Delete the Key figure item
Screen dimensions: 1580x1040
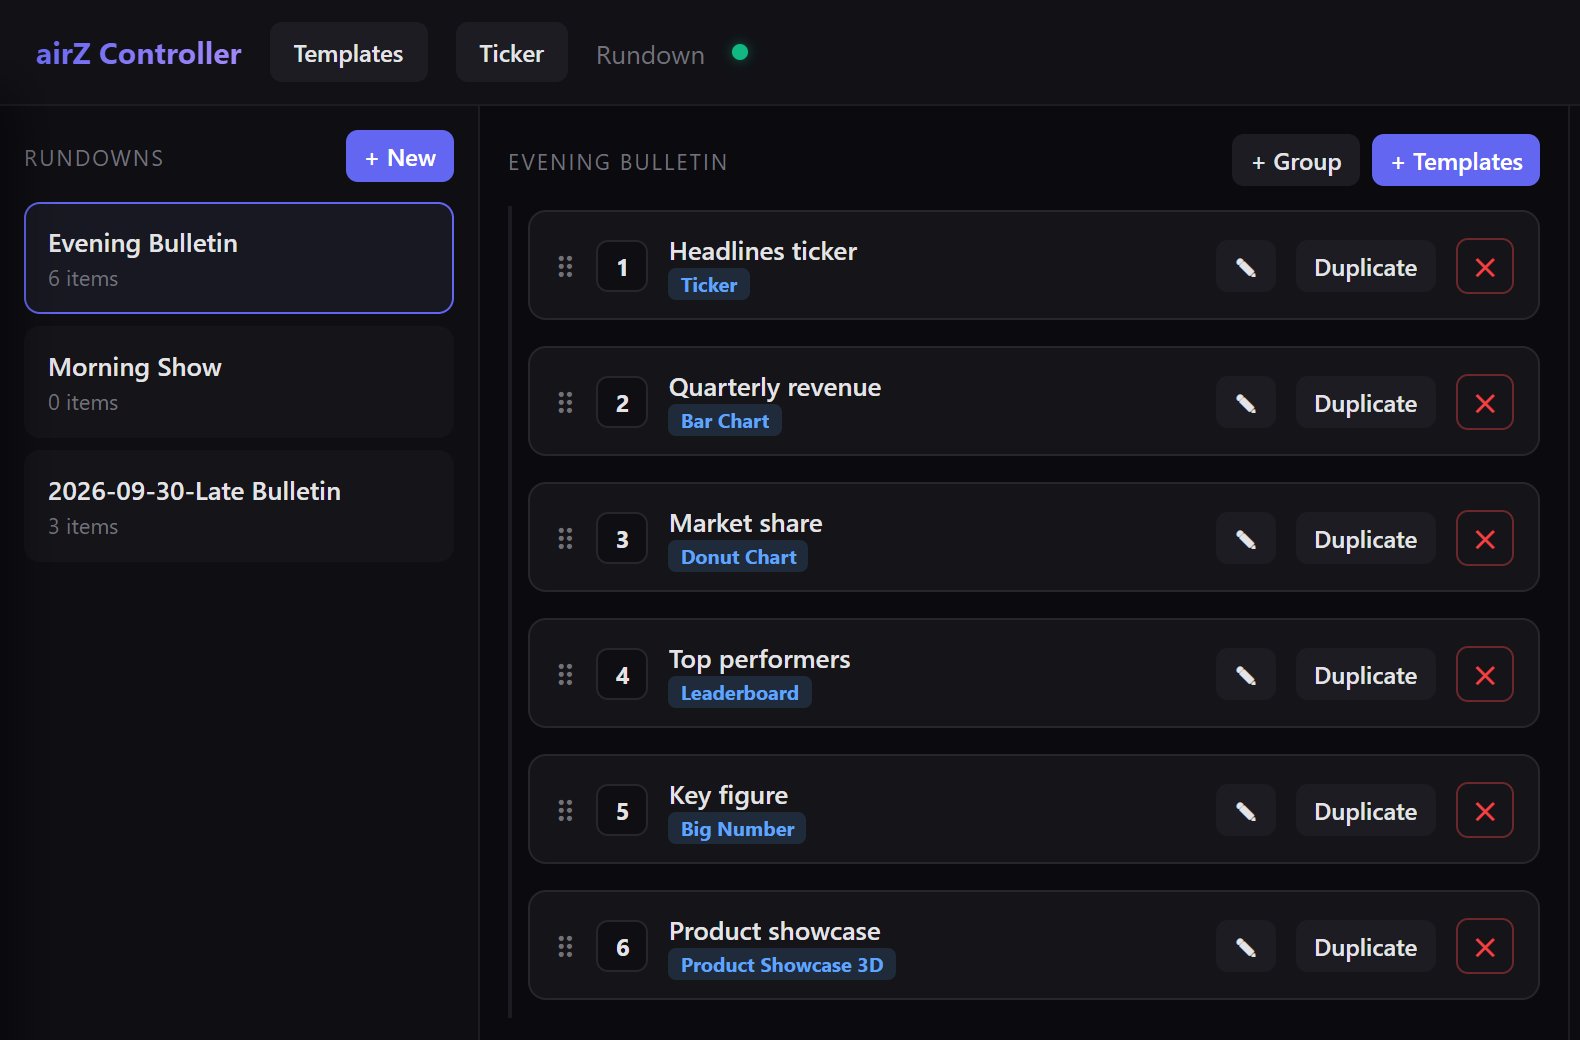[1485, 811]
